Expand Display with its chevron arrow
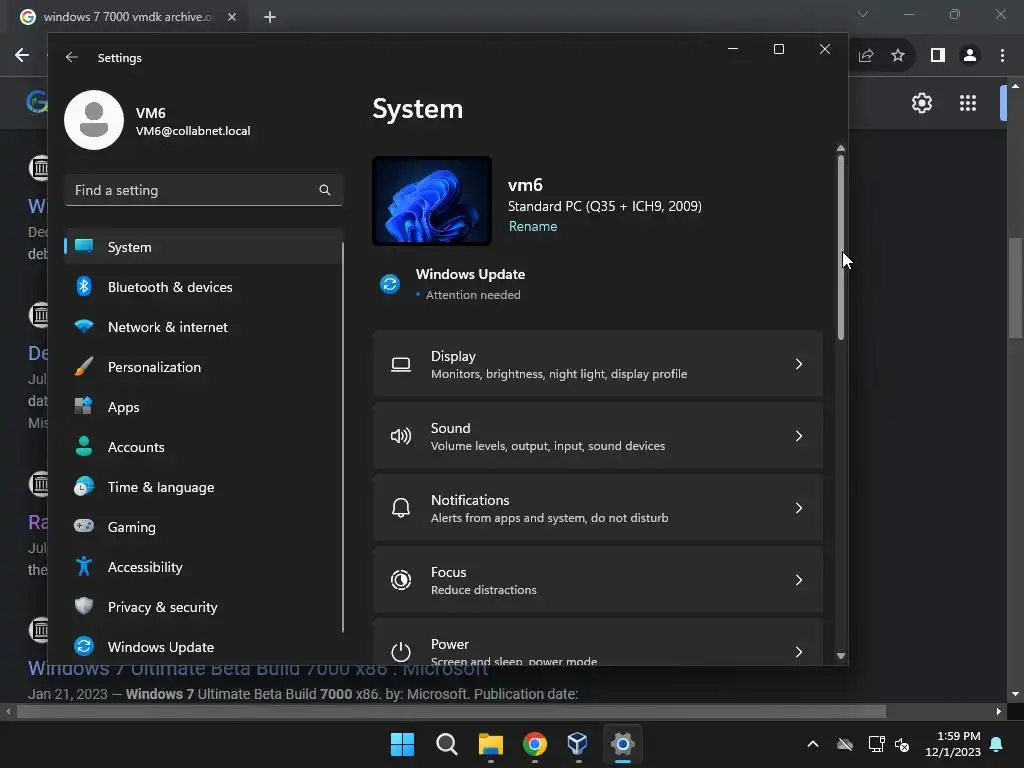The height and width of the screenshot is (768, 1024). [799, 364]
